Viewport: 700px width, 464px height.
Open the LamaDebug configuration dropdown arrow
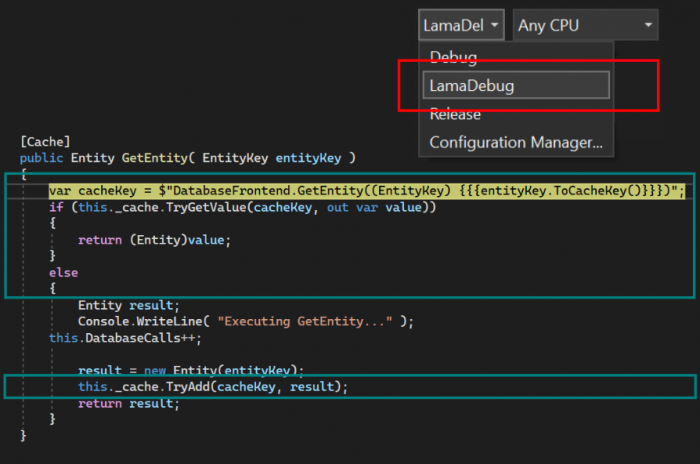click(x=494, y=25)
